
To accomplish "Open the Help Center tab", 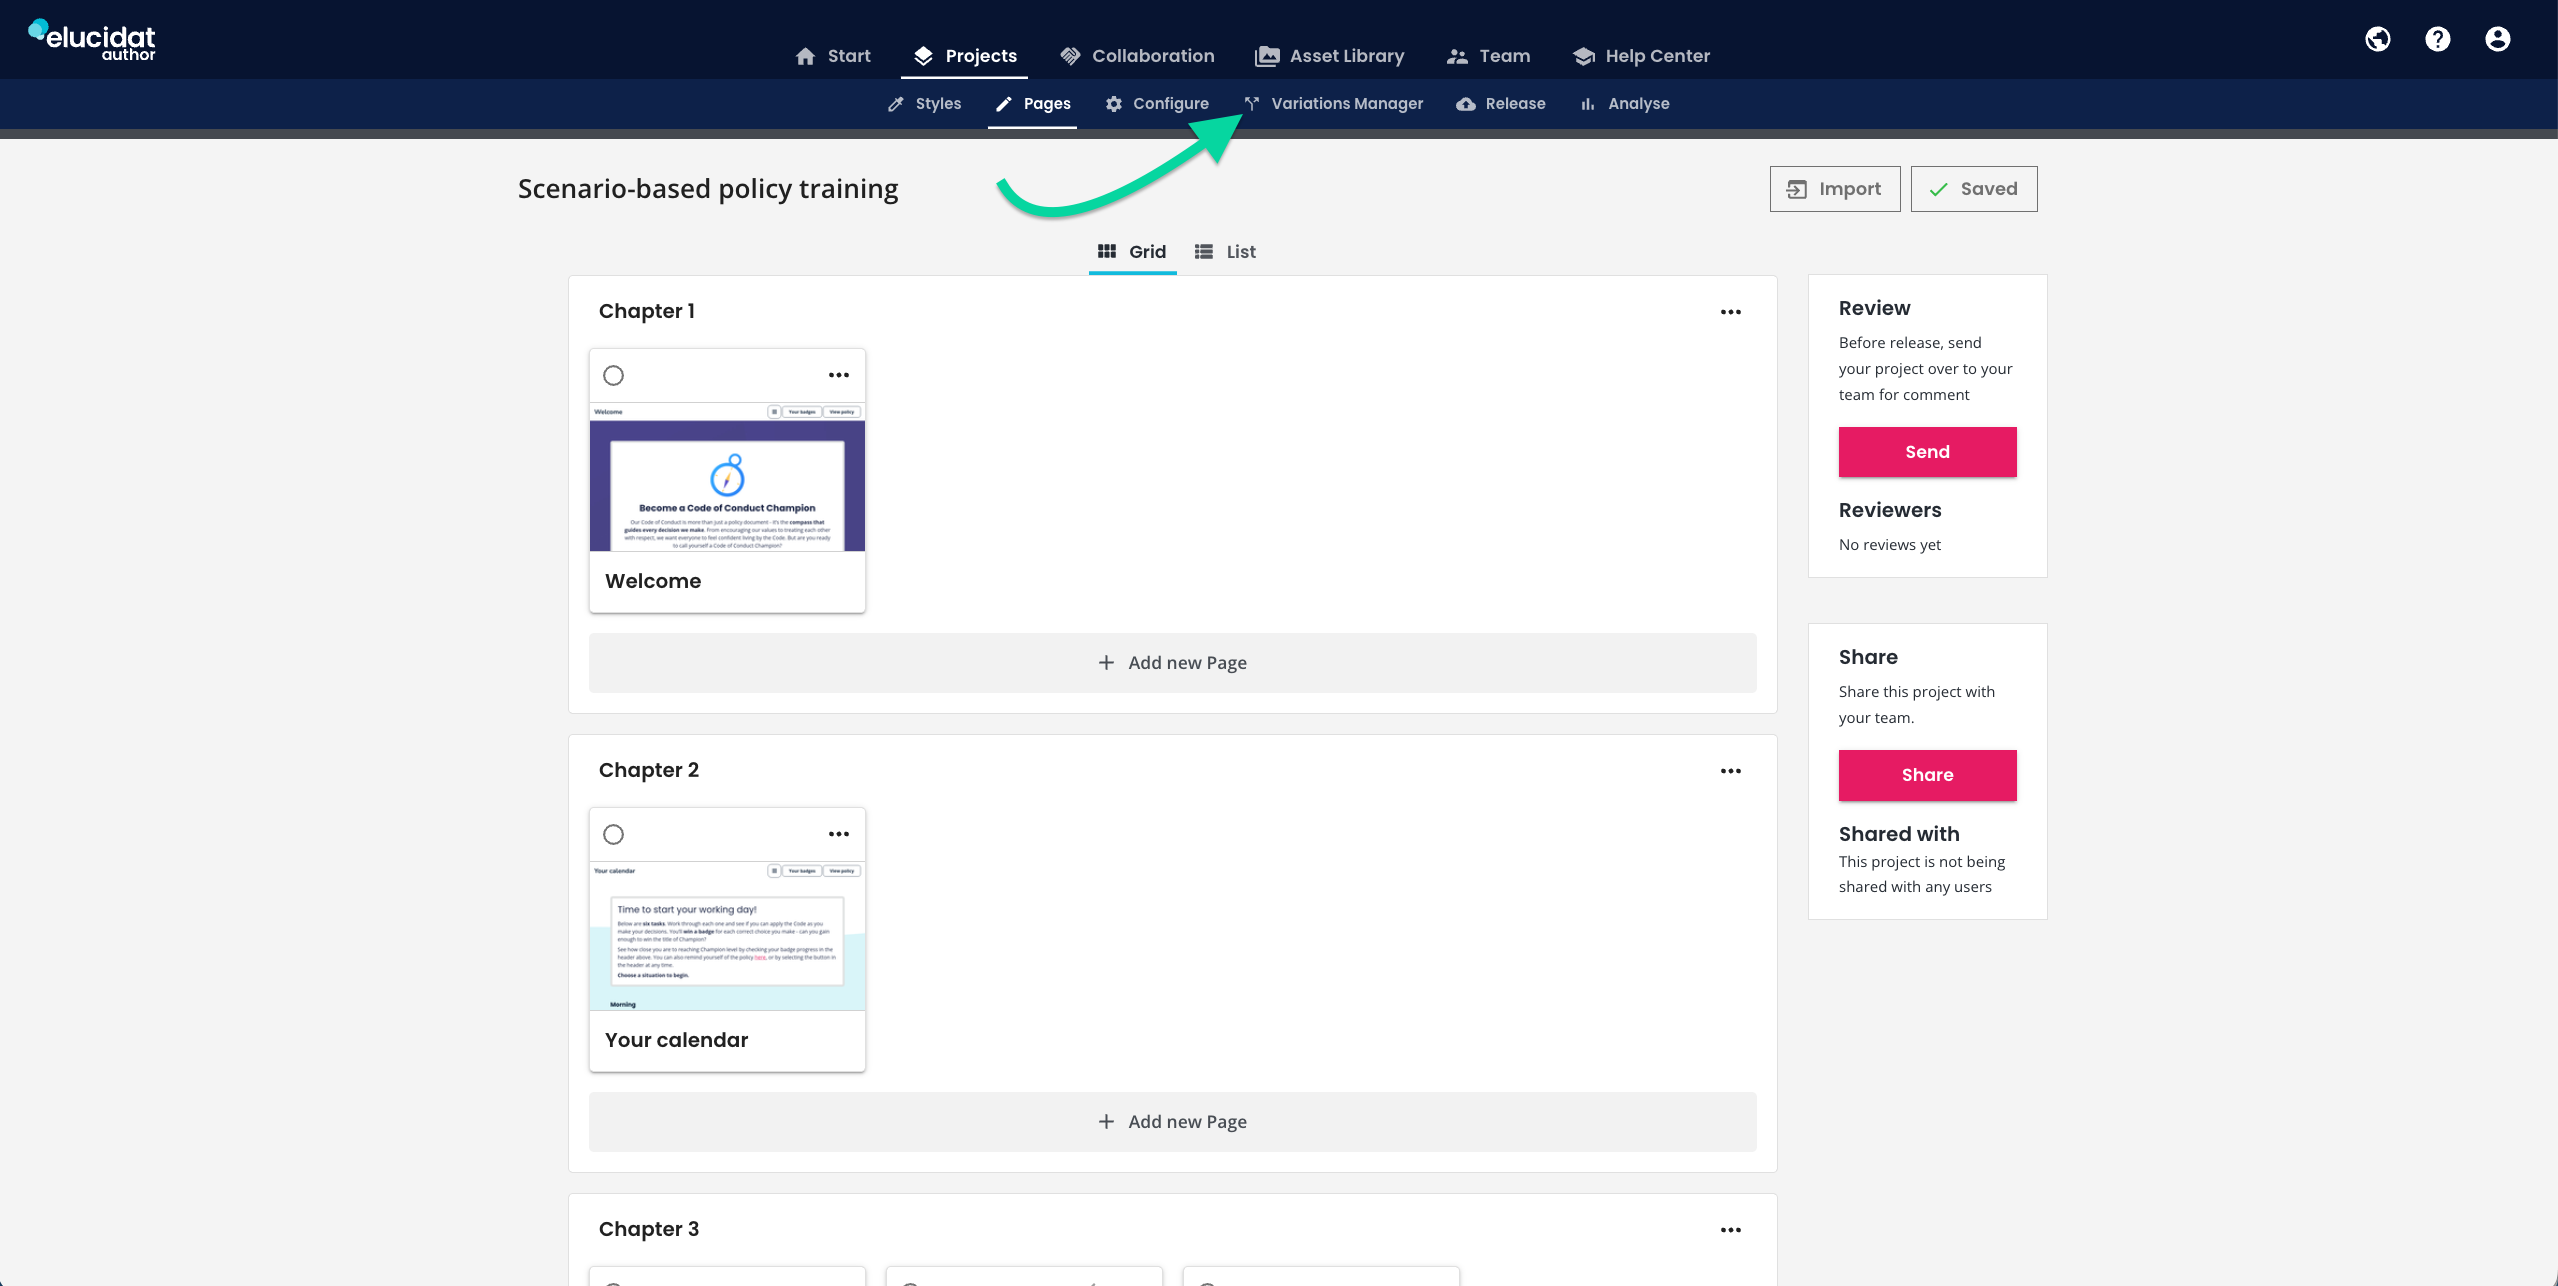I will point(1640,56).
